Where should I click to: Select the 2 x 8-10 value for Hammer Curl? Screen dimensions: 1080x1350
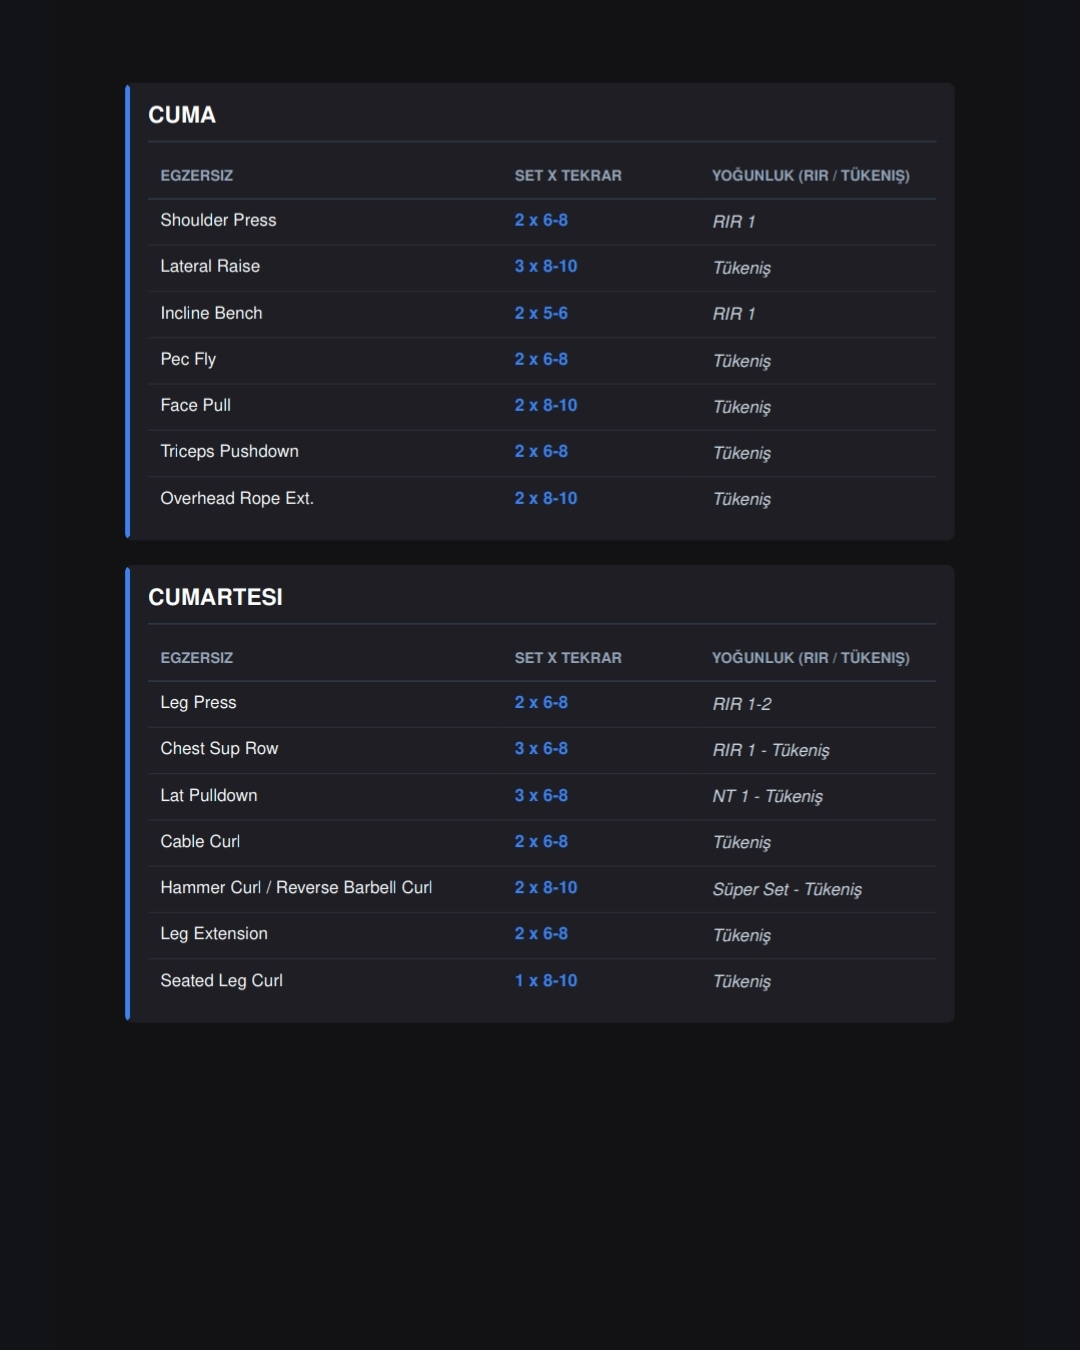(546, 887)
